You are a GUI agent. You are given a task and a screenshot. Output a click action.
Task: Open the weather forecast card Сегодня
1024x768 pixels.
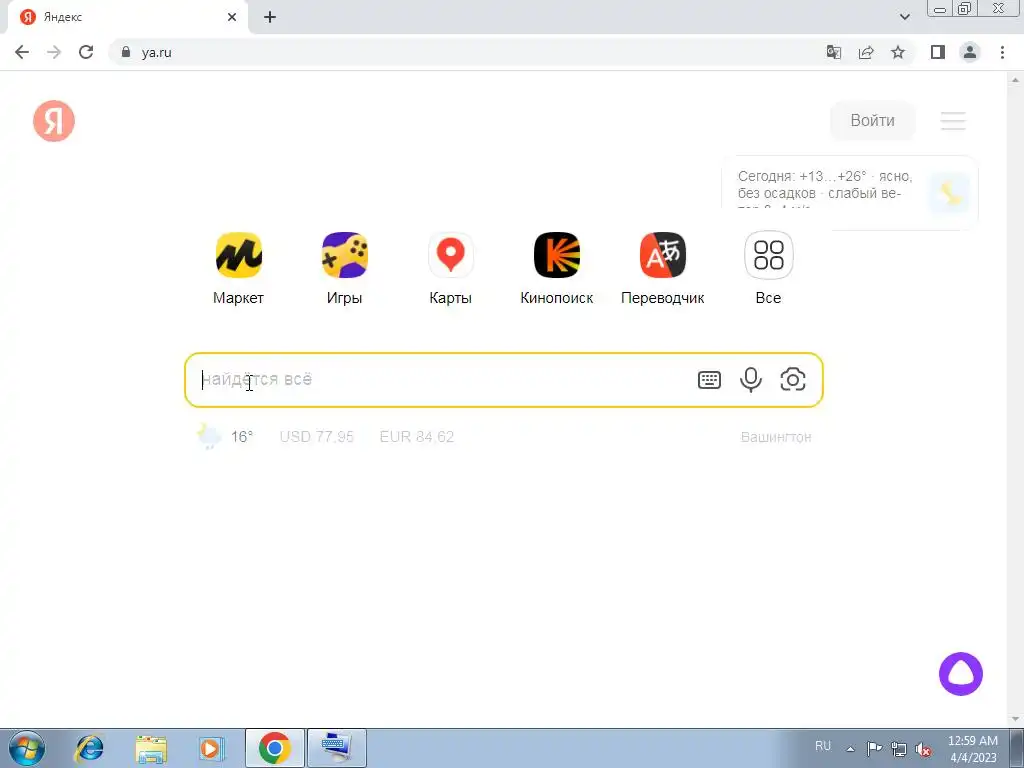pos(850,192)
